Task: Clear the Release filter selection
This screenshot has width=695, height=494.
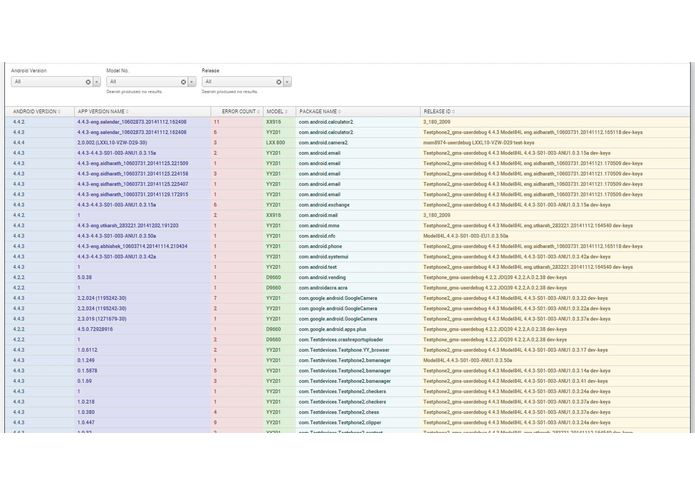Action: 278,82
